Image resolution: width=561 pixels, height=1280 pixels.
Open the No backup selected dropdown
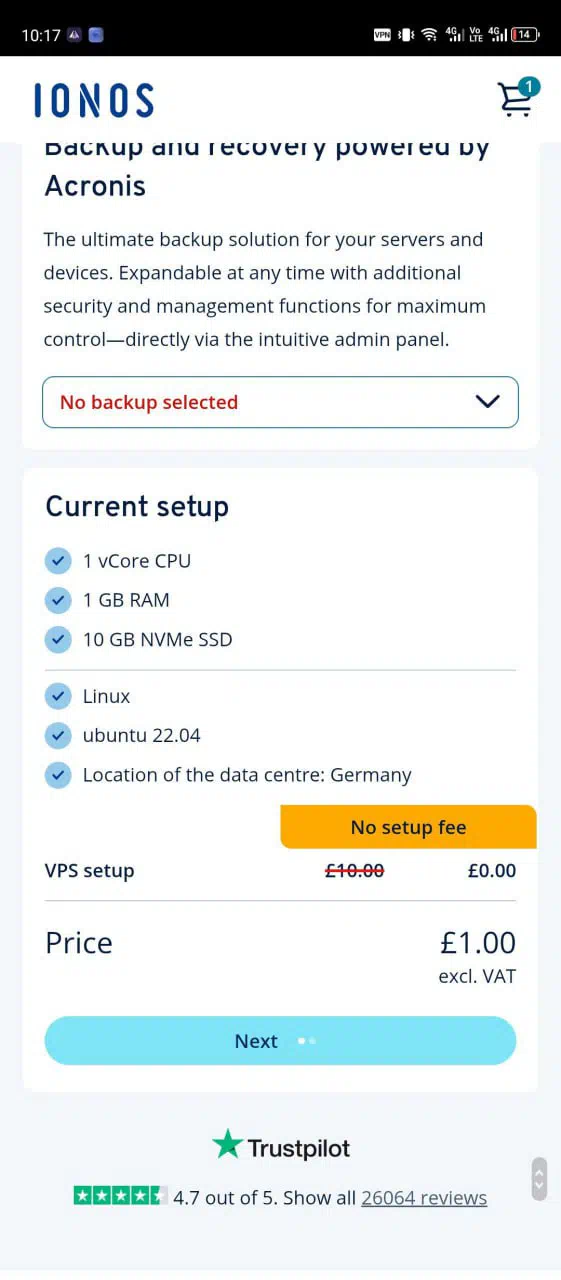pos(280,402)
